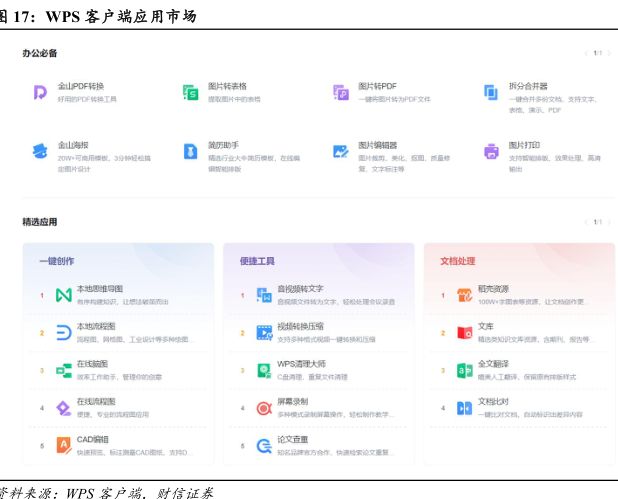This screenshot has height=499, width=618.
Task: Open the 金山PDF转换 tool icon
Action: 40,92
